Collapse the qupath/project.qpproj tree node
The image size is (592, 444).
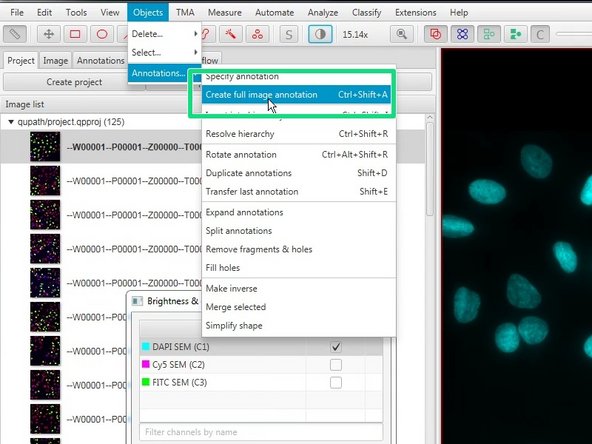pyautogui.click(x=11, y=122)
